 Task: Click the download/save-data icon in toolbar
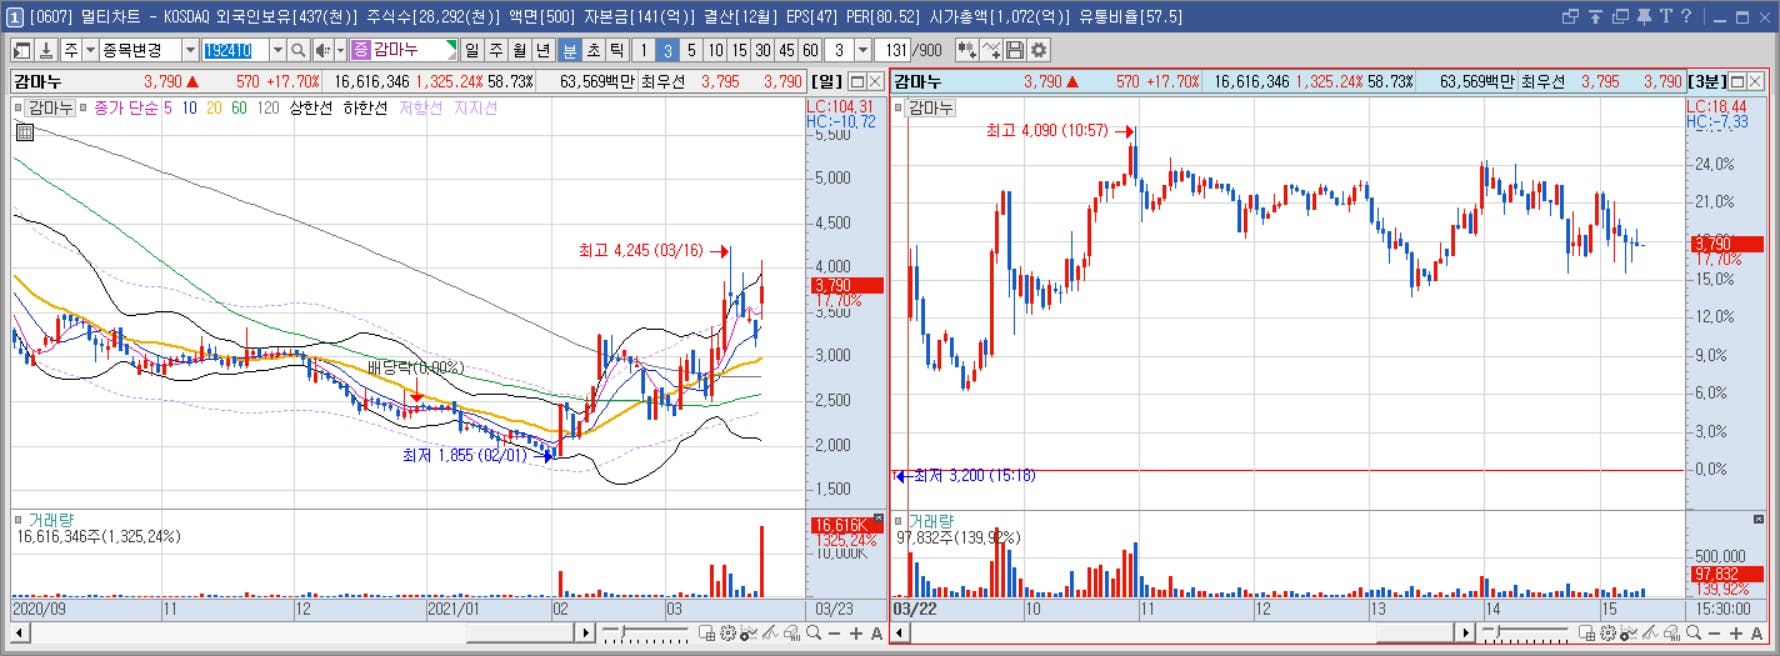point(46,50)
